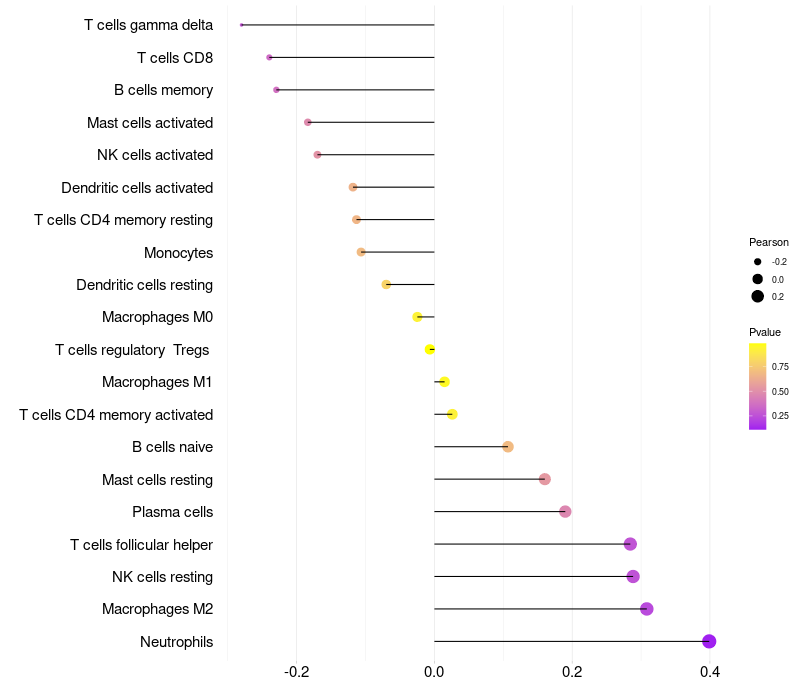Click the "Dendritic cells activated" label
Screen dimensions: 800x700
point(137,187)
